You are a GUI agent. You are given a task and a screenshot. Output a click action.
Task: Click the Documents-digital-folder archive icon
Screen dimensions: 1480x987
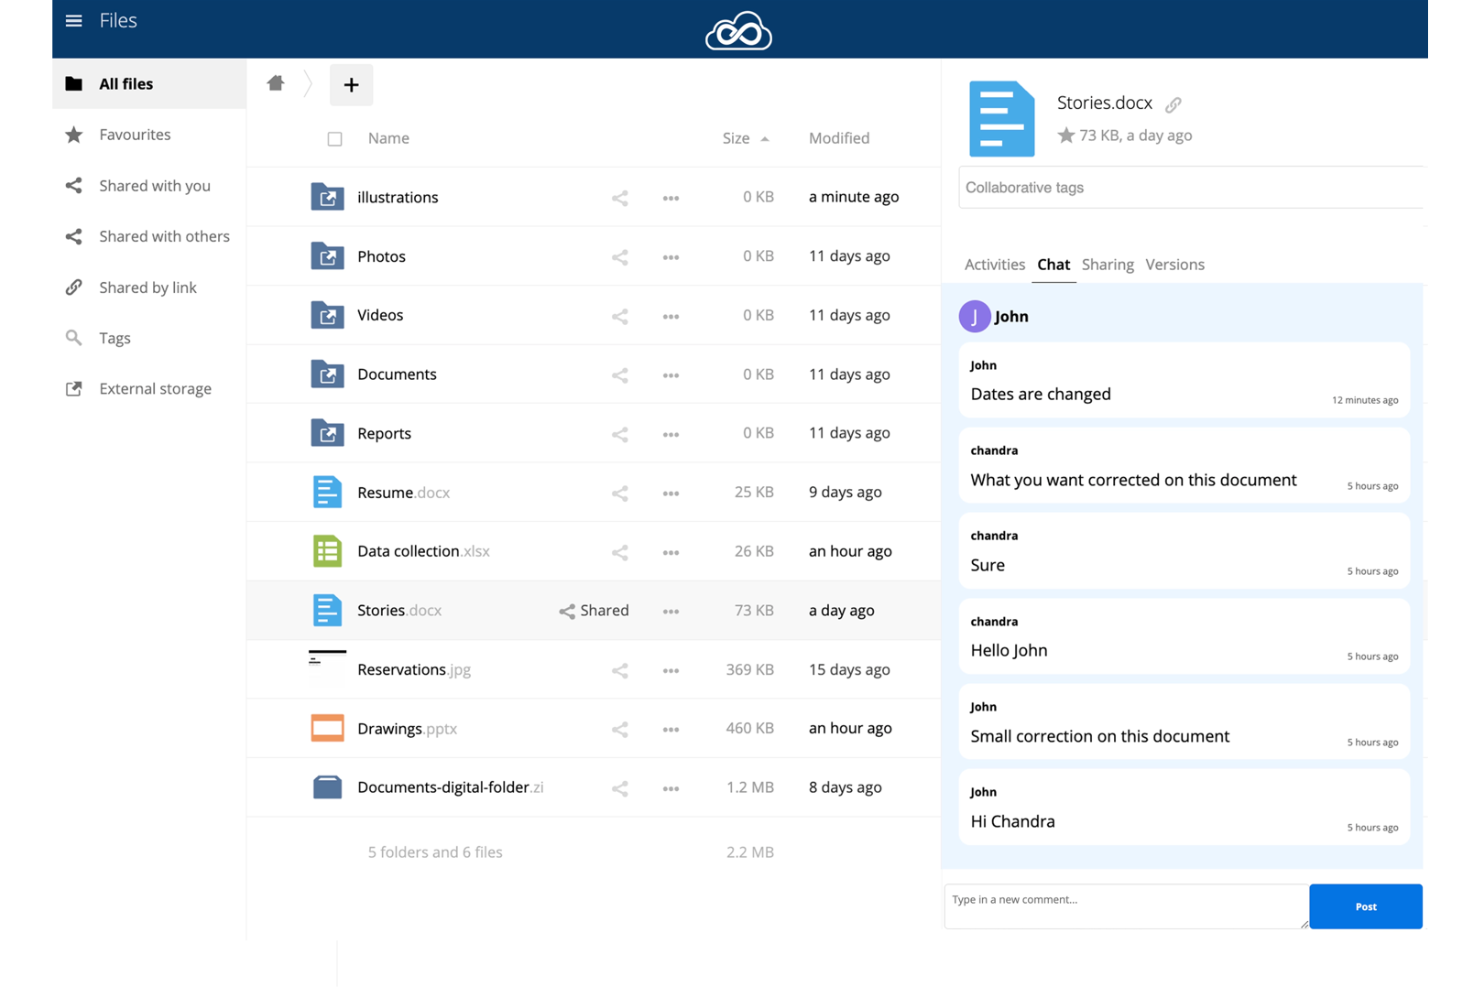(x=327, y=787)
